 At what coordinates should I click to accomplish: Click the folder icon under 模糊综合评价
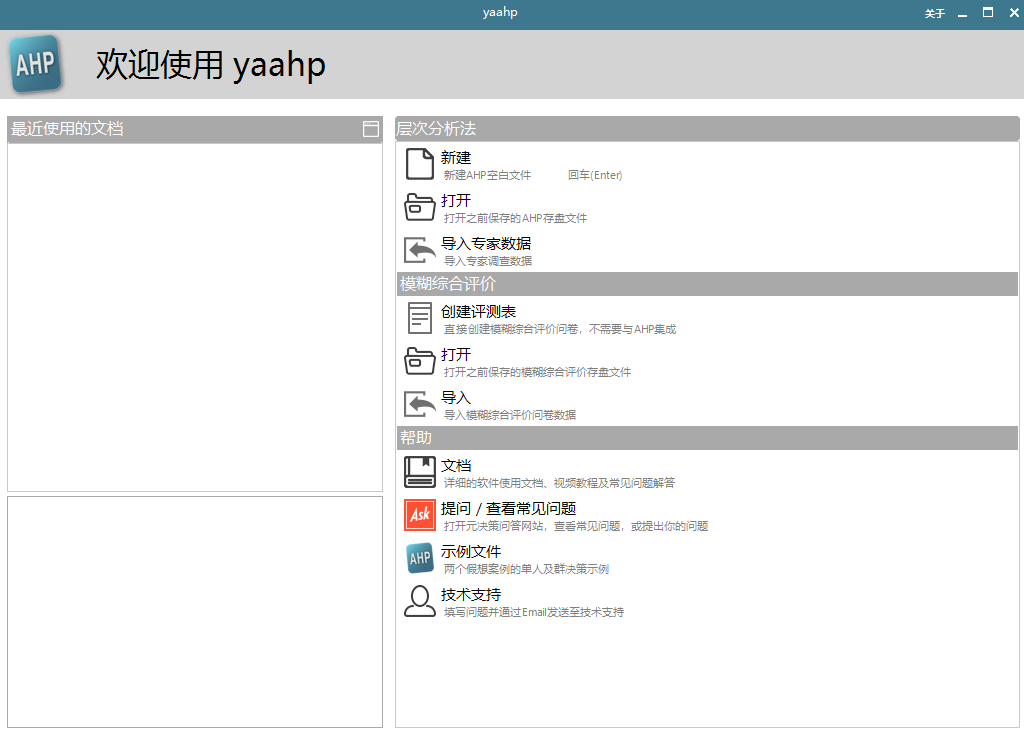pos(419,361)
